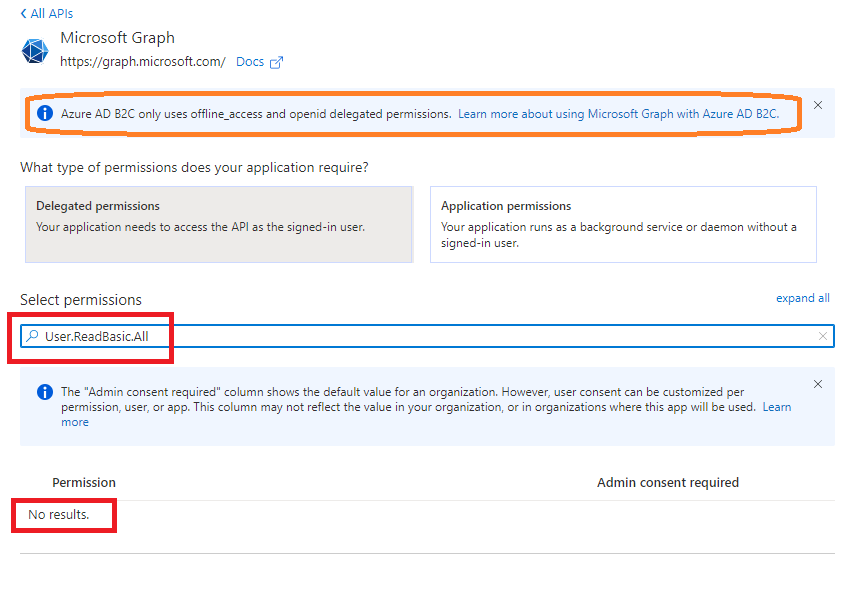This screenshot has height=604, width=864.
Task: Click the Microsoft Graph hexagonal logo icon
Action: pos(34,50)
